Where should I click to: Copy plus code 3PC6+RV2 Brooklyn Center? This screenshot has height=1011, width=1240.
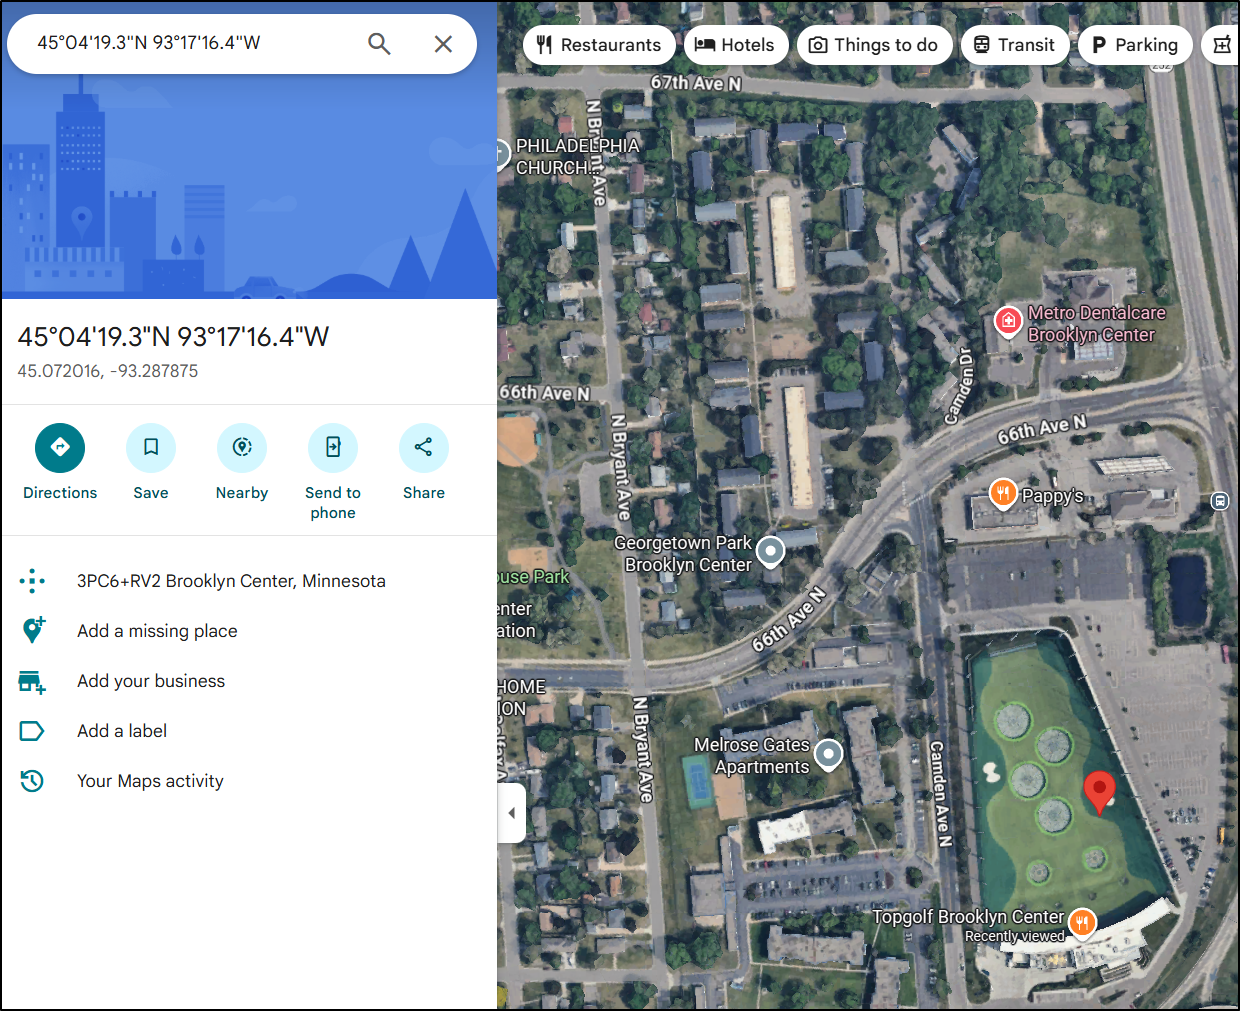(x=231, y=581)
